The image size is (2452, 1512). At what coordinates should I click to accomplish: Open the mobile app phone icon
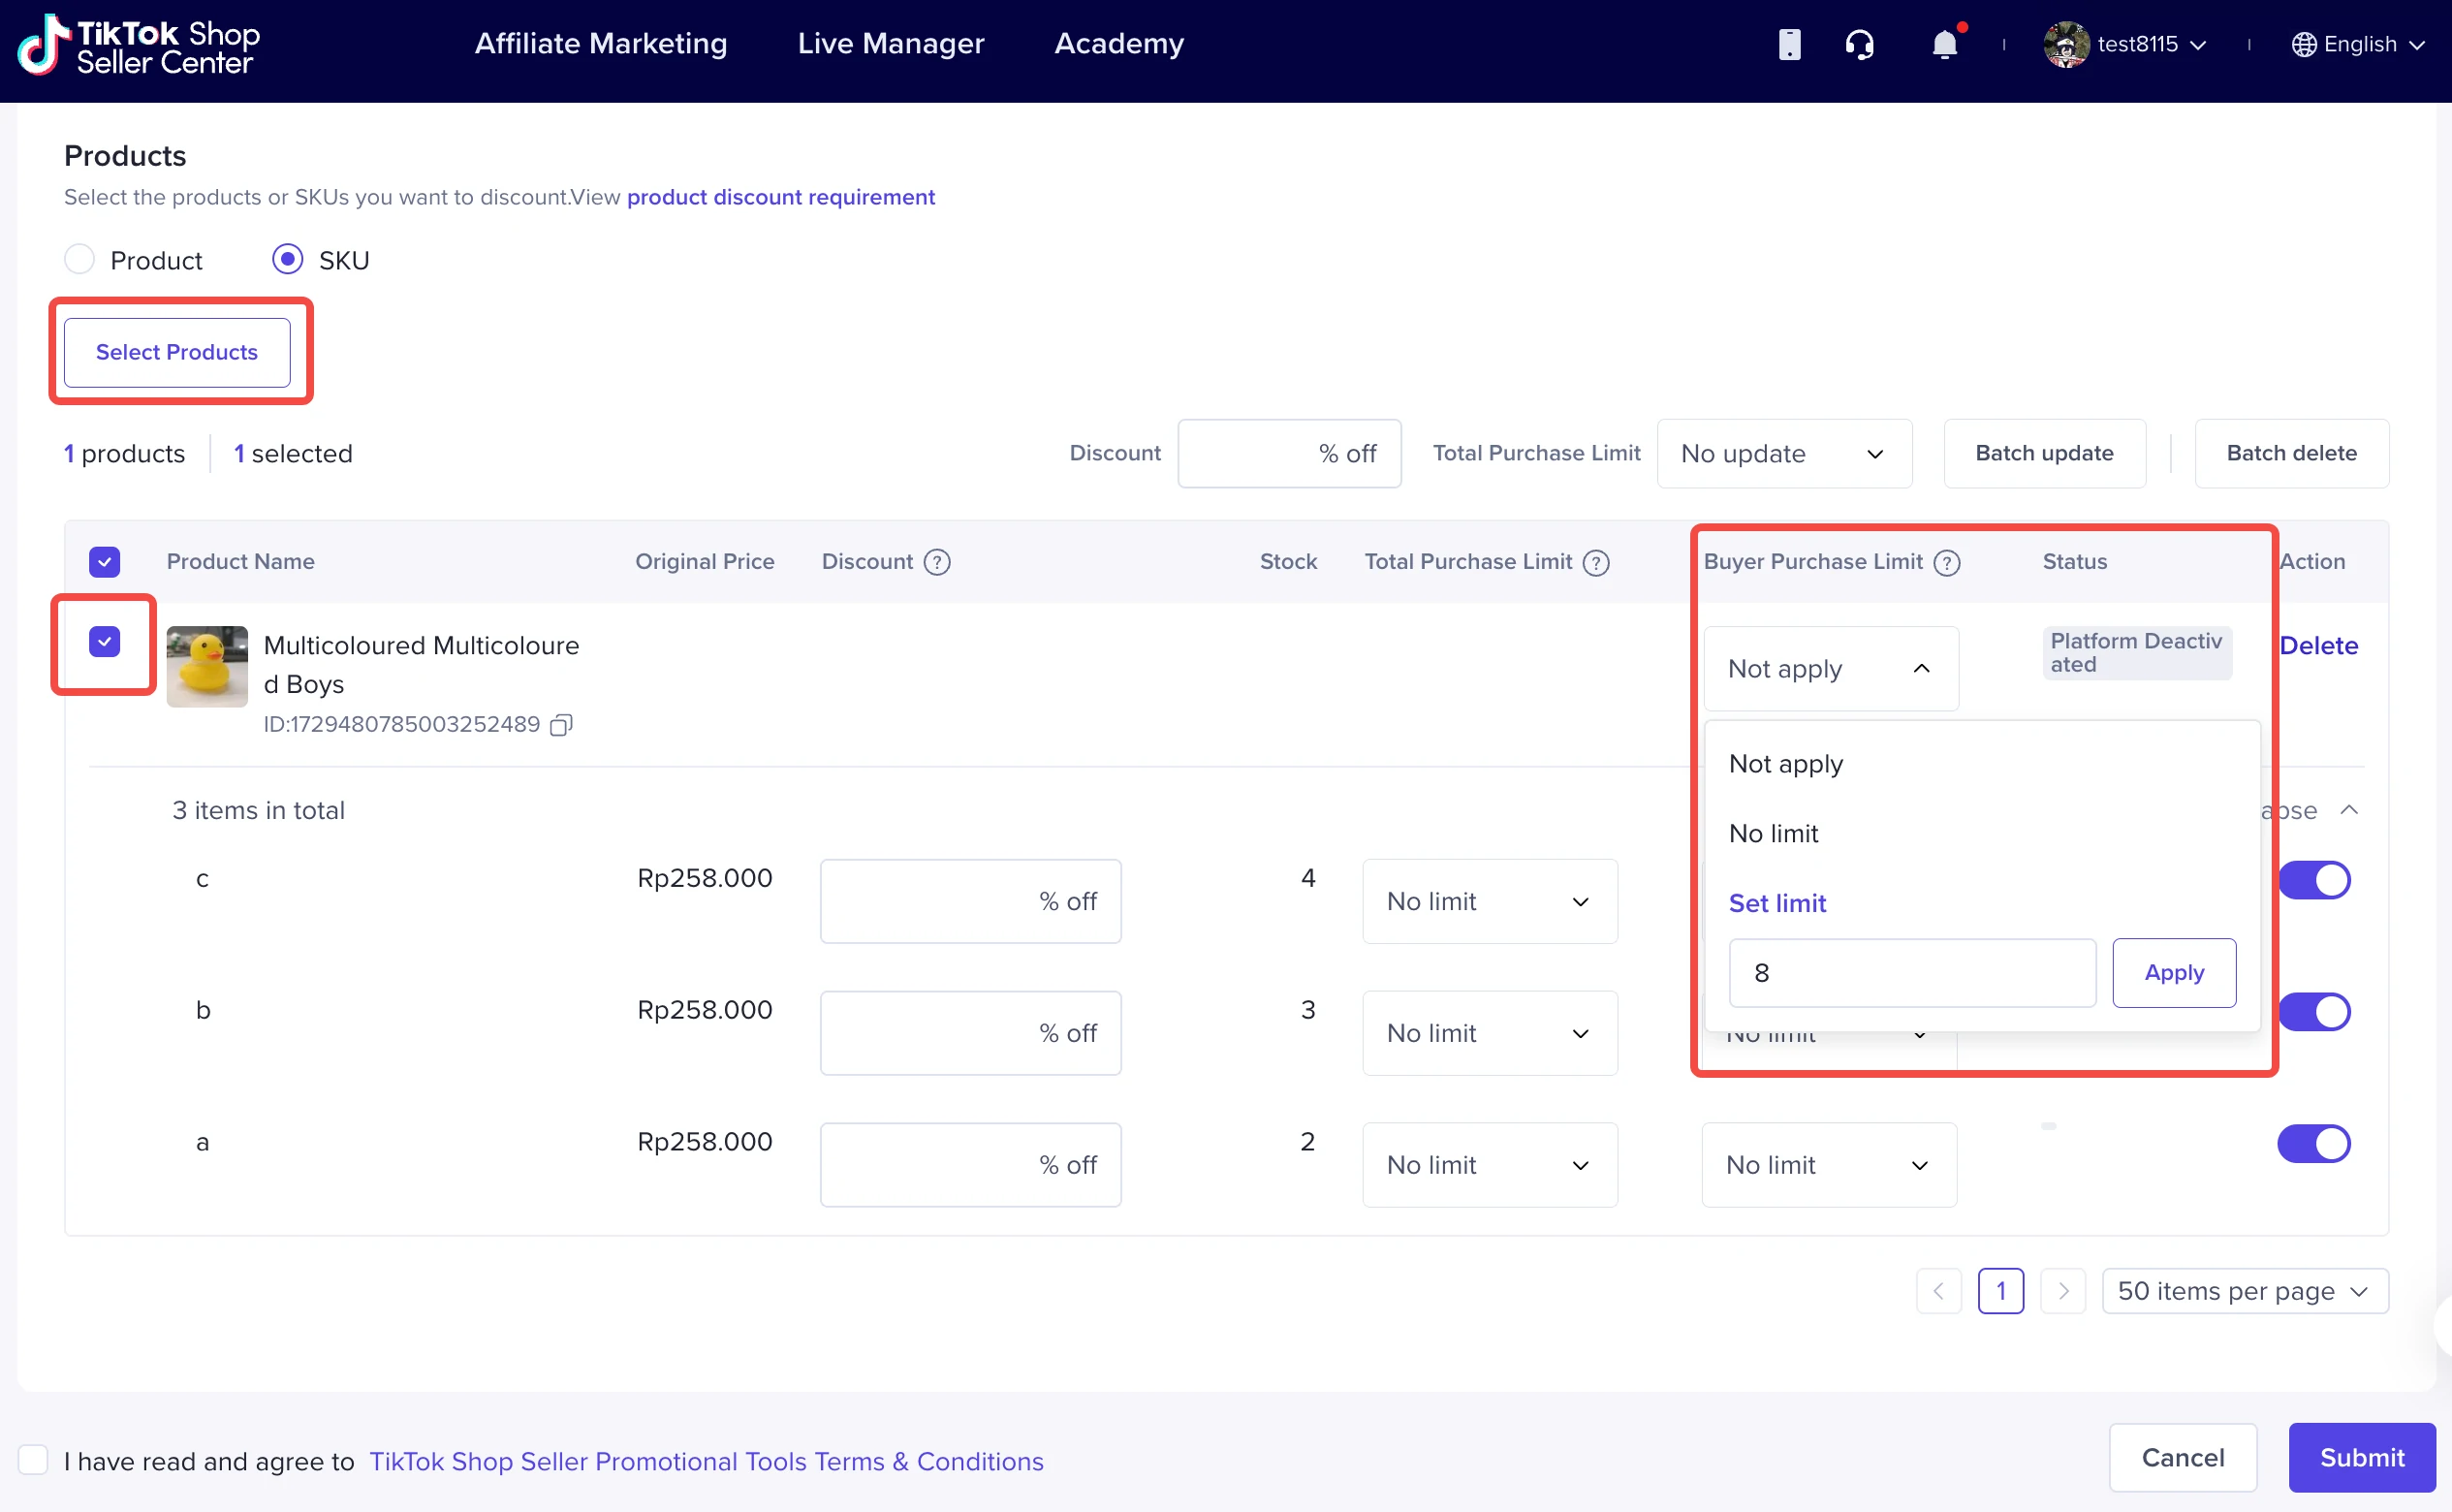1789,45
